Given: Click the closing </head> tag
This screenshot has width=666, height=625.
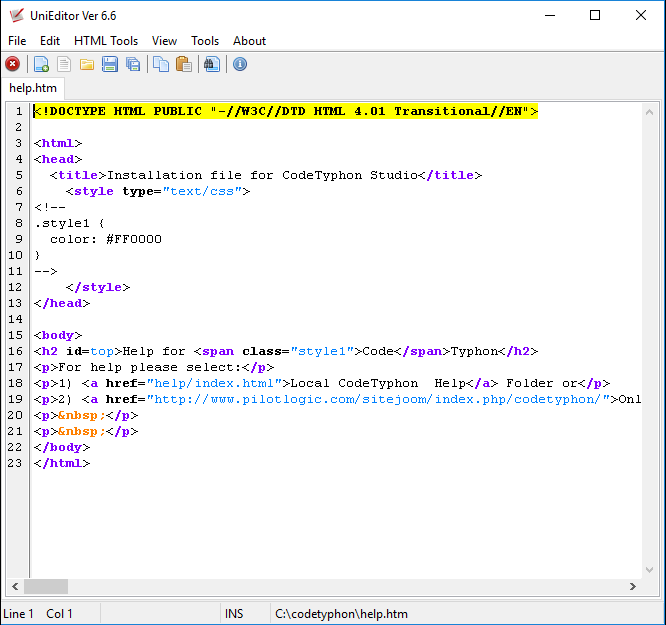Looking at the screenshot, I should click(62, 303).
